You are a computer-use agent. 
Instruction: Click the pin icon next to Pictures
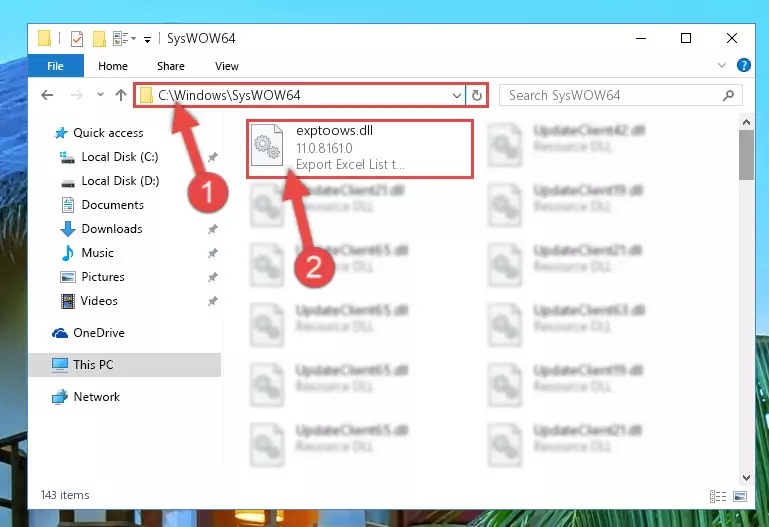(x=212, y=277)
